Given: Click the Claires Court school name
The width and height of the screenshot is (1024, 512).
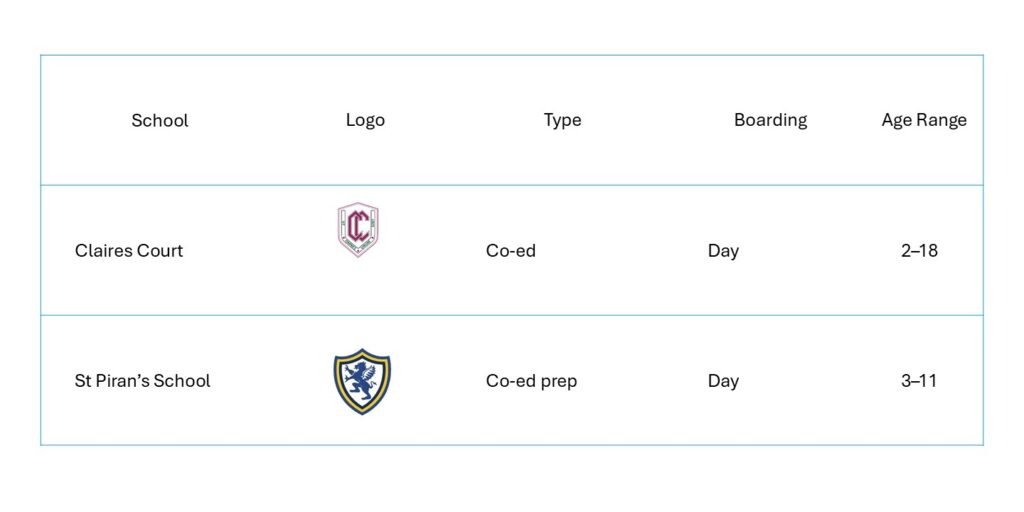Looking at the screenshot, I should [x=129, y=251].
